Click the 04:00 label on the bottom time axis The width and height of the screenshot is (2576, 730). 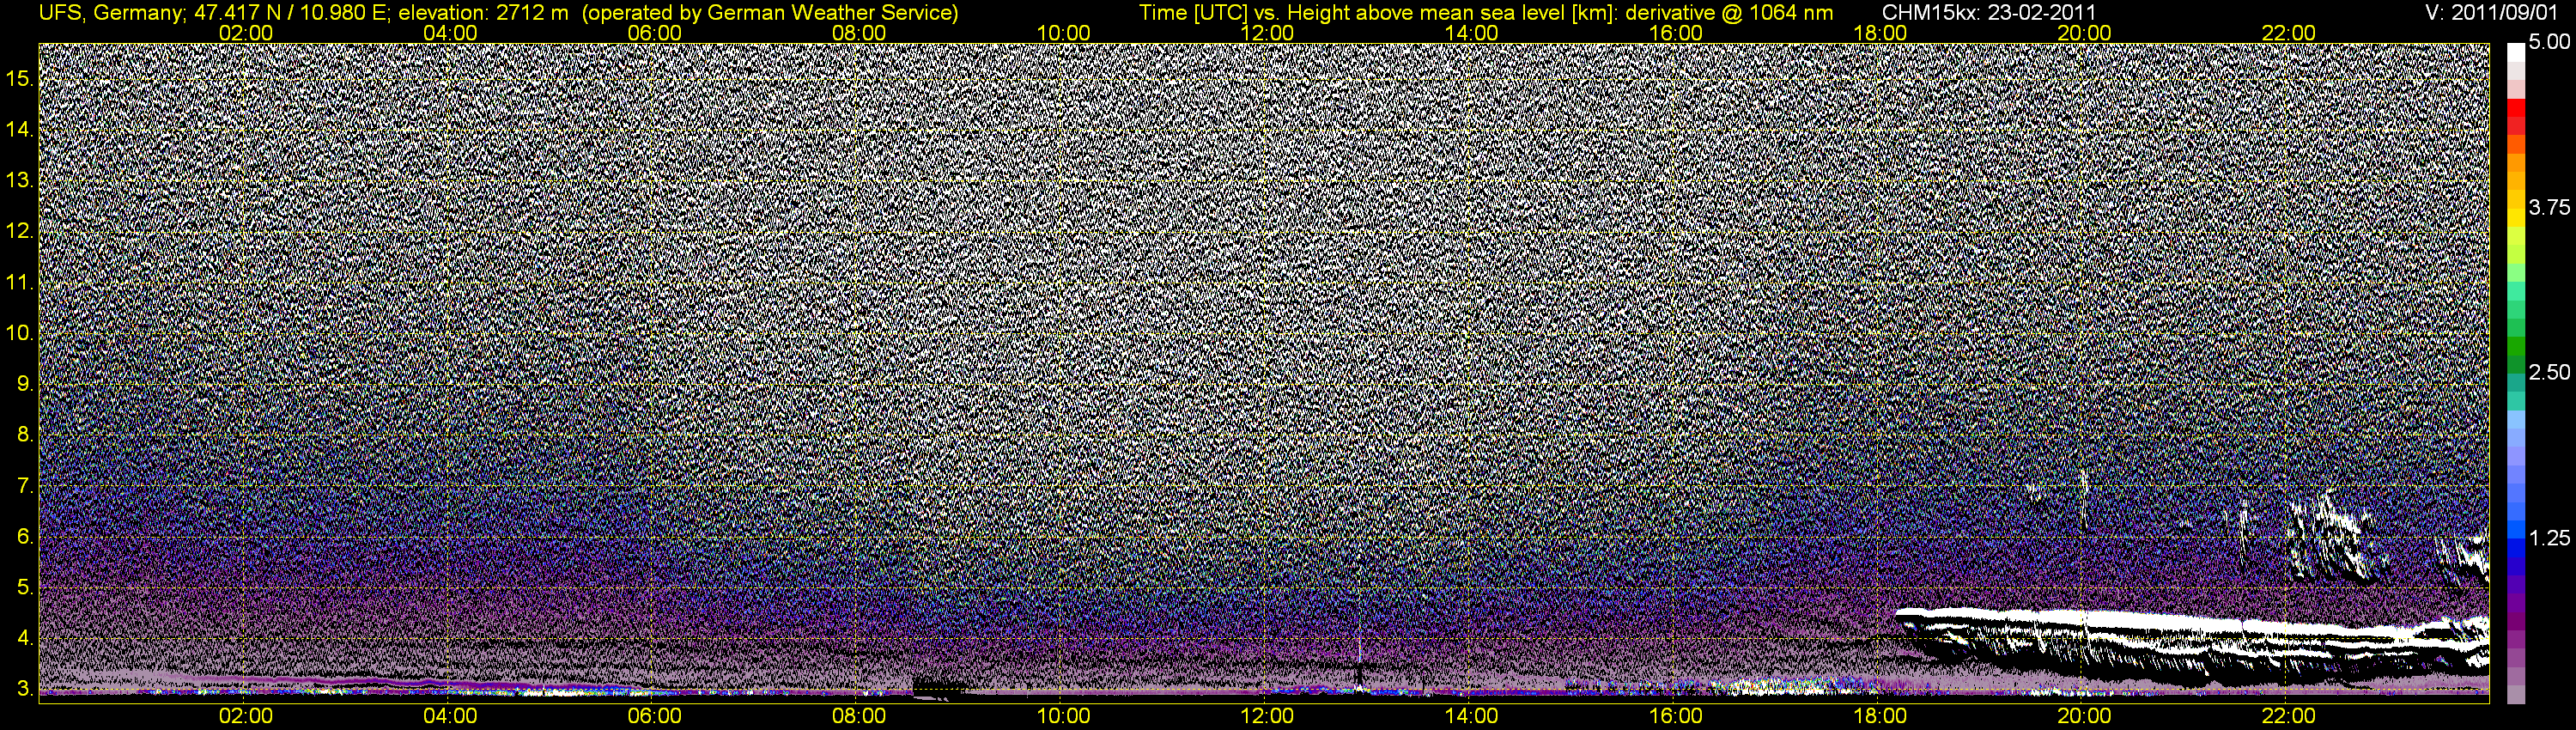click(450, 716)
